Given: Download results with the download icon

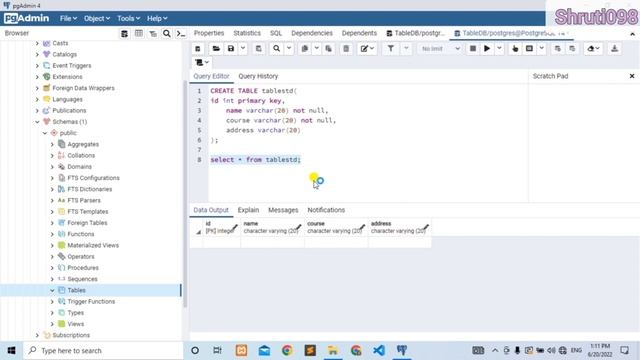Looking at the screenshot, I should pyautogui.click(x=614, y=49).
